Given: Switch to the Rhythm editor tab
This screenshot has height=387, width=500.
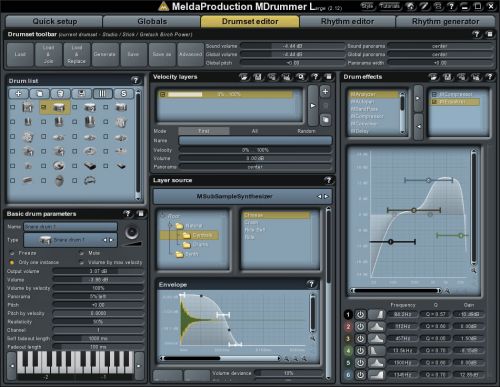Looking at the screenshot, I should pos(347,21).
